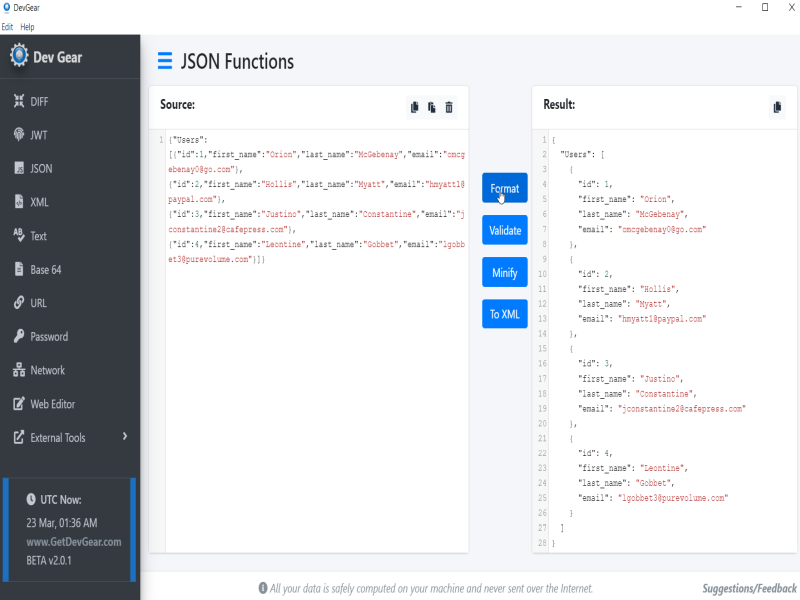The height and width of the screenshot is (600, 800).
Task: Go to the Base 64 sidebar label
Action: point(46,270)
